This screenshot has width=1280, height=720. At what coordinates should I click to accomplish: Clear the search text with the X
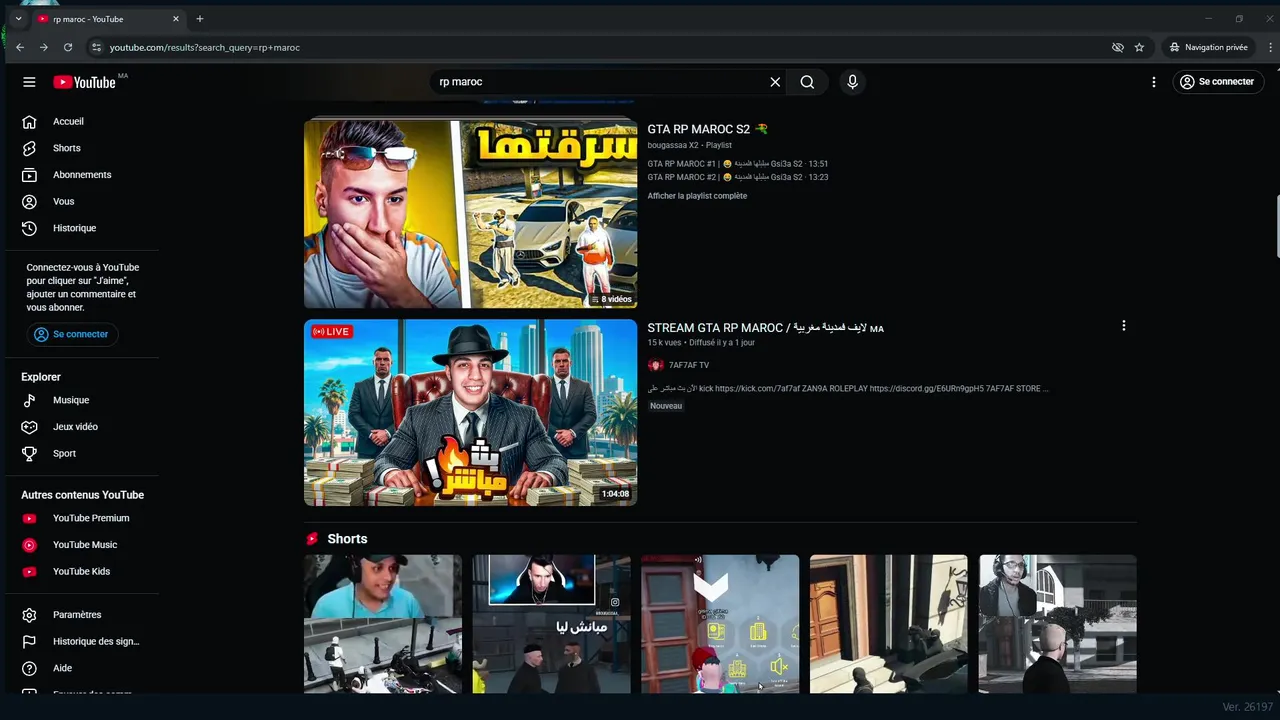[x=775, y=82]
